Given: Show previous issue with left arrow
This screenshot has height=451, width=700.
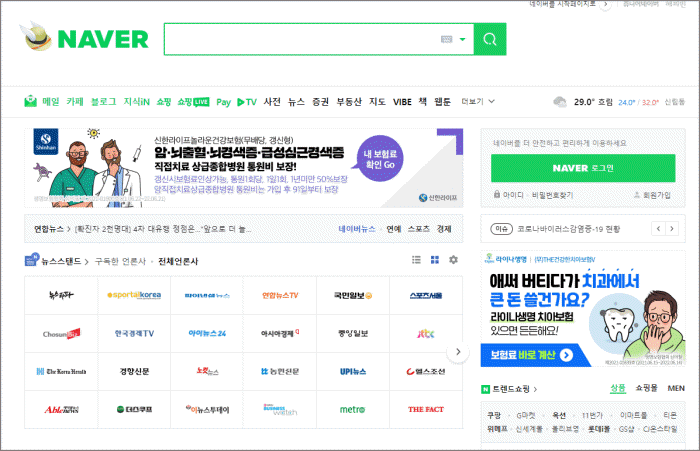Looking at the screenshot, I should 658,229.
